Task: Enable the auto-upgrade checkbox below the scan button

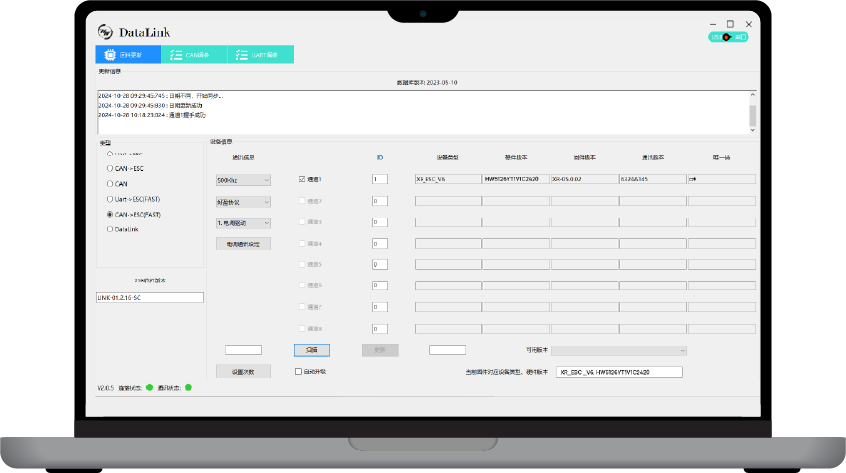Action: [x=298, y=371]
